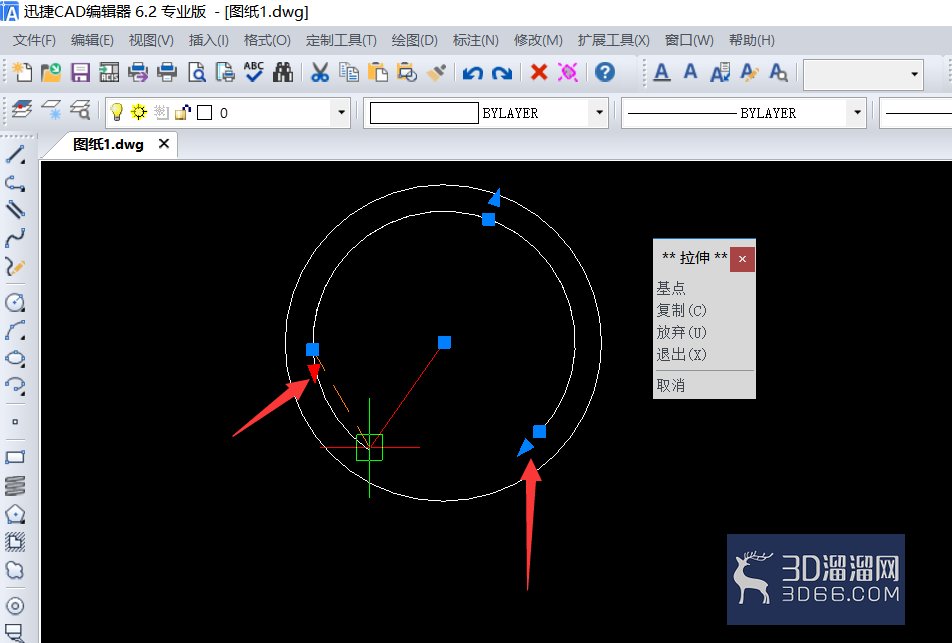Open the BYLAYER linetype dropdown

(x=857, y=112)
